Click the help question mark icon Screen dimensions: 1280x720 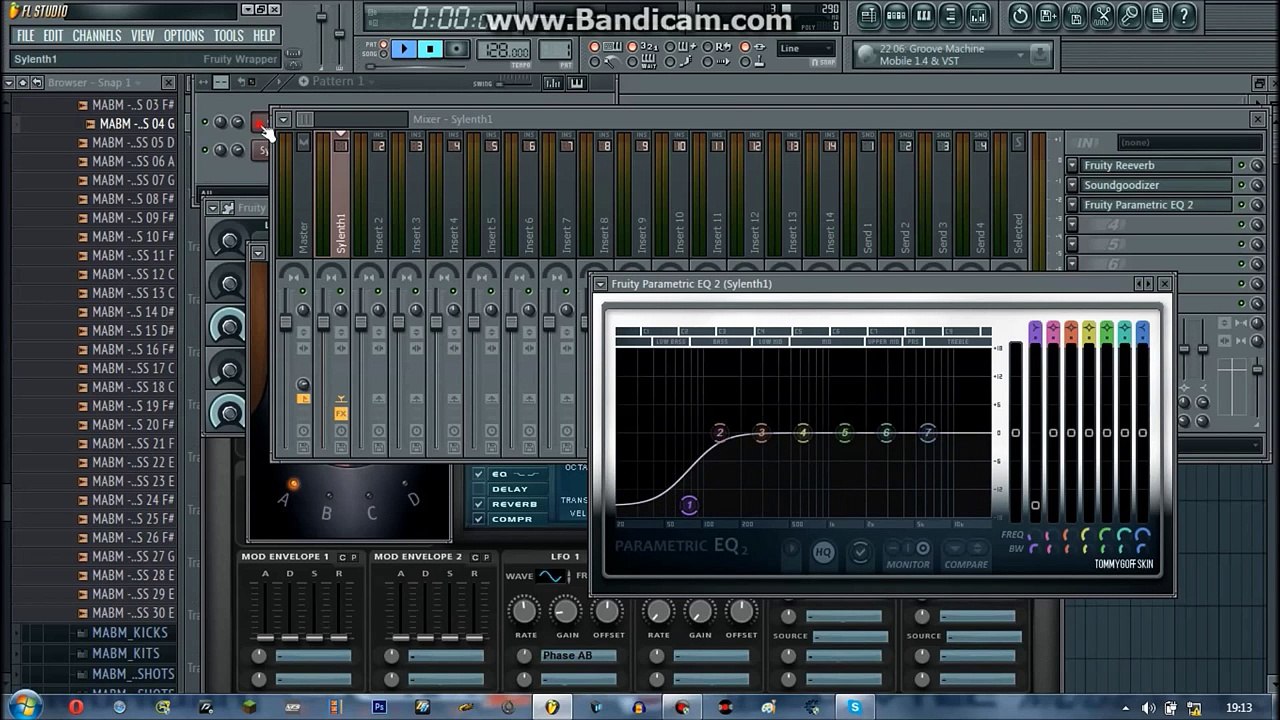click(1184, 15)
